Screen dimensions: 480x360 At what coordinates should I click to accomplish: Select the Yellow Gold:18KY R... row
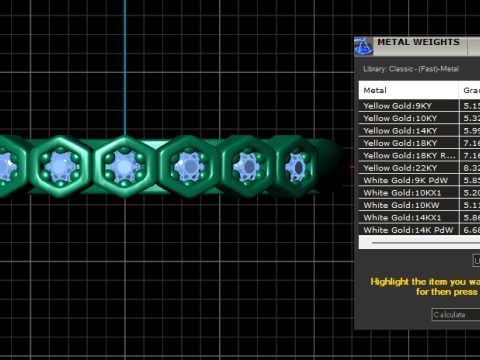pos(419,155)
